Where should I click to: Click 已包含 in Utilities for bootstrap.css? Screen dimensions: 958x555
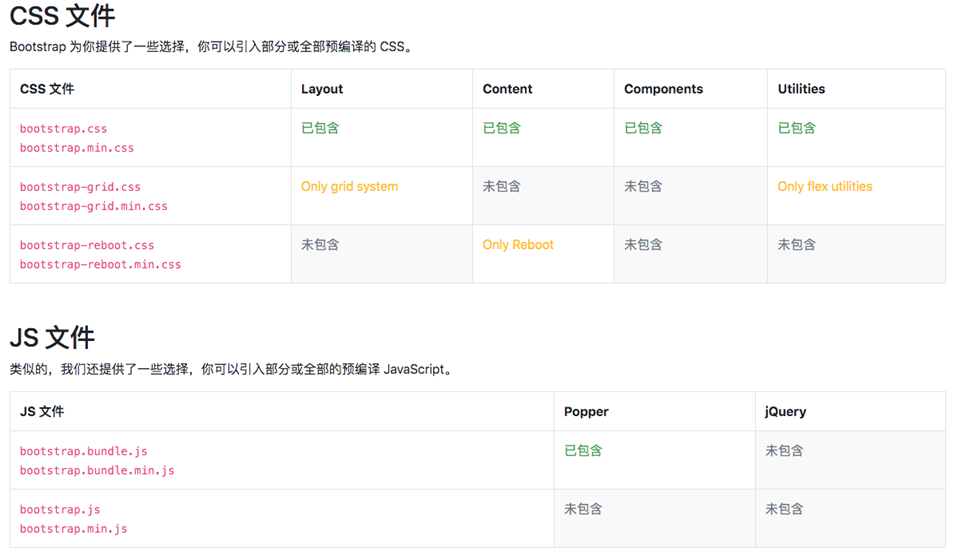797,128
